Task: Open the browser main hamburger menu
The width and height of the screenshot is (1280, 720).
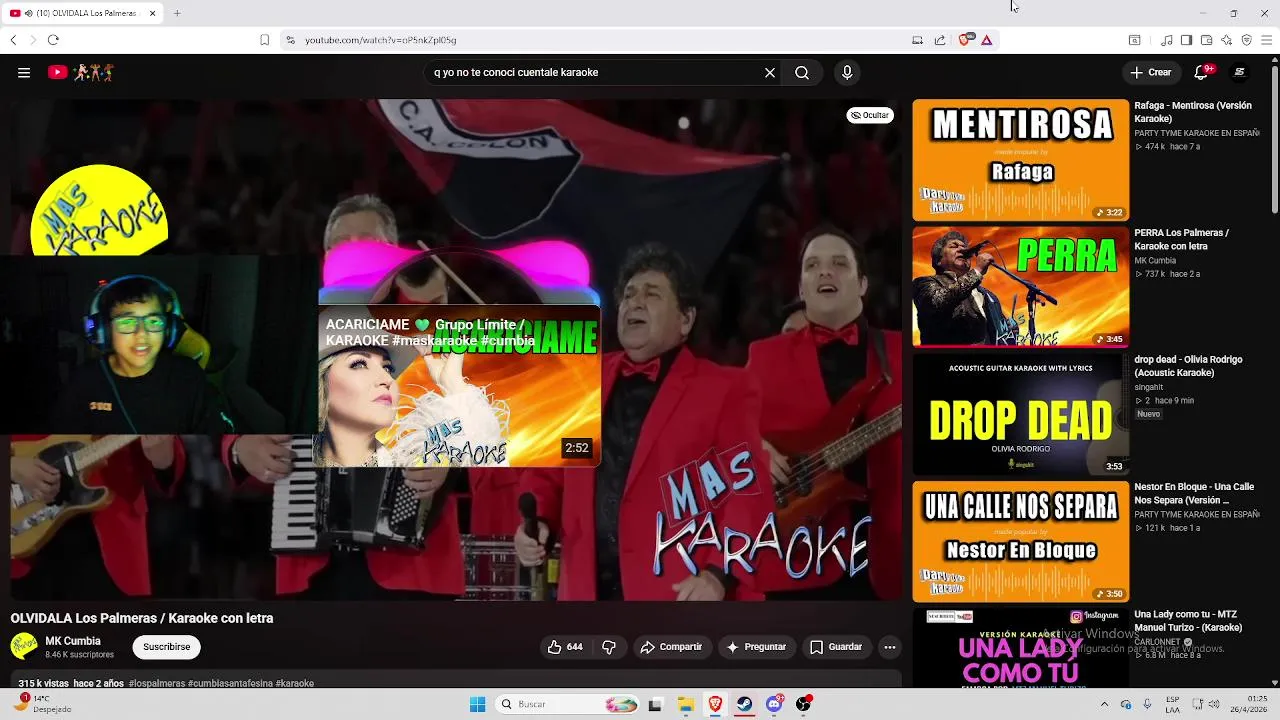Action: (x=1267, y=40)
